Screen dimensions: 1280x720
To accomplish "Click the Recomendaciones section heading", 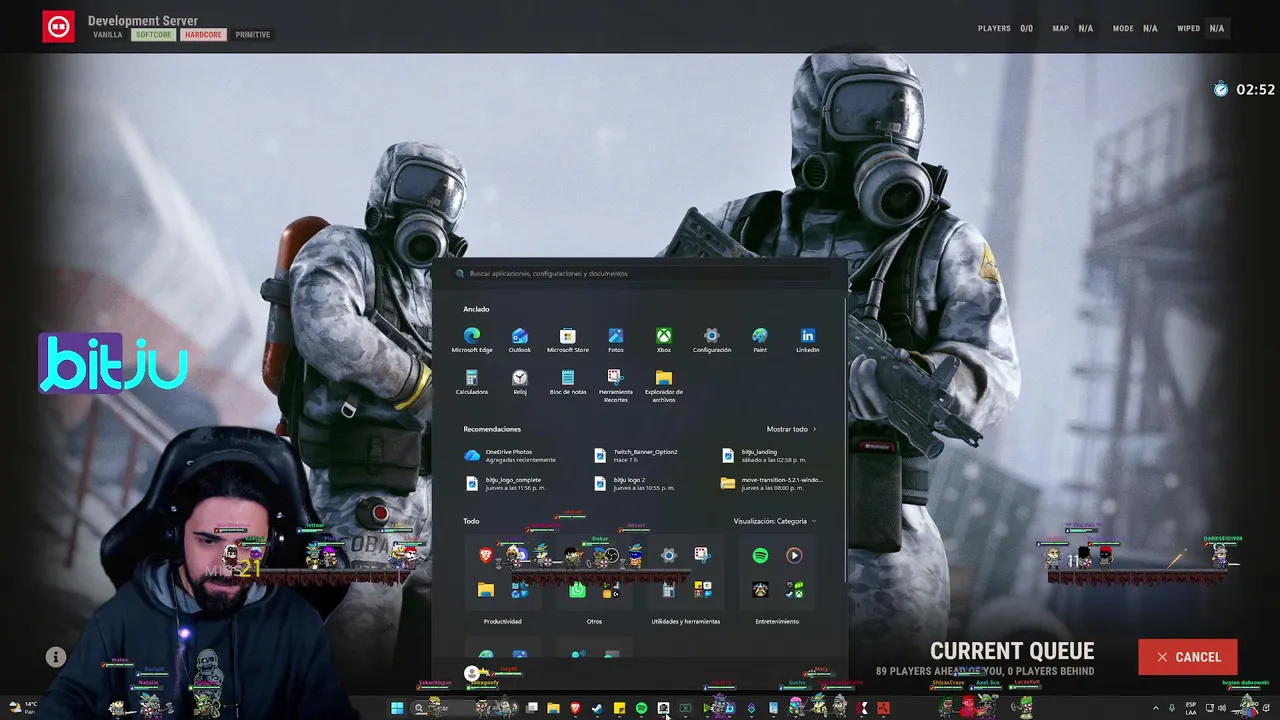I will [x=492, y=429].
